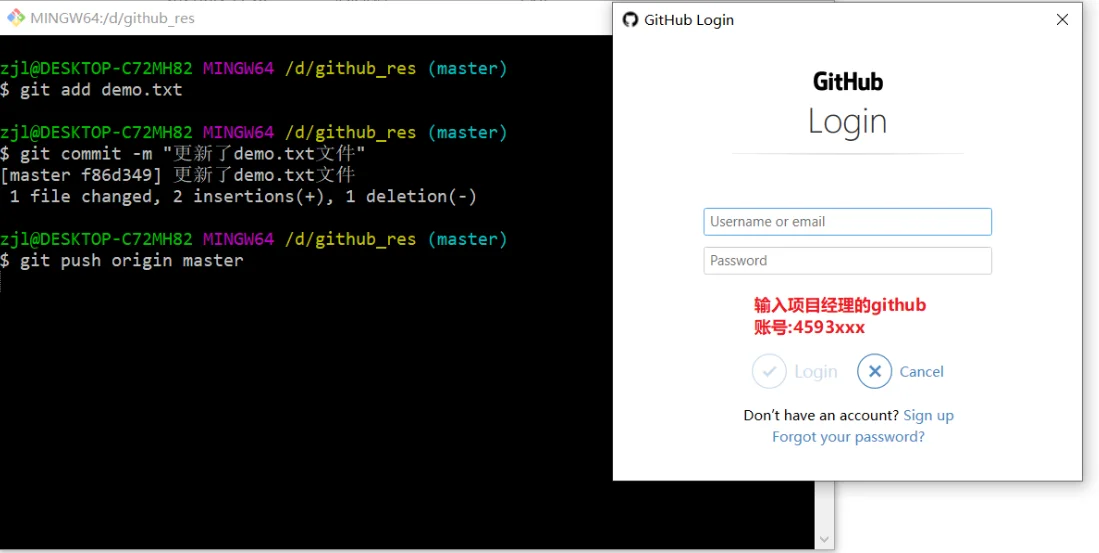Click the terminal scrollbar down arrow
Screen dimensions: 1099x553
point(824,539)
